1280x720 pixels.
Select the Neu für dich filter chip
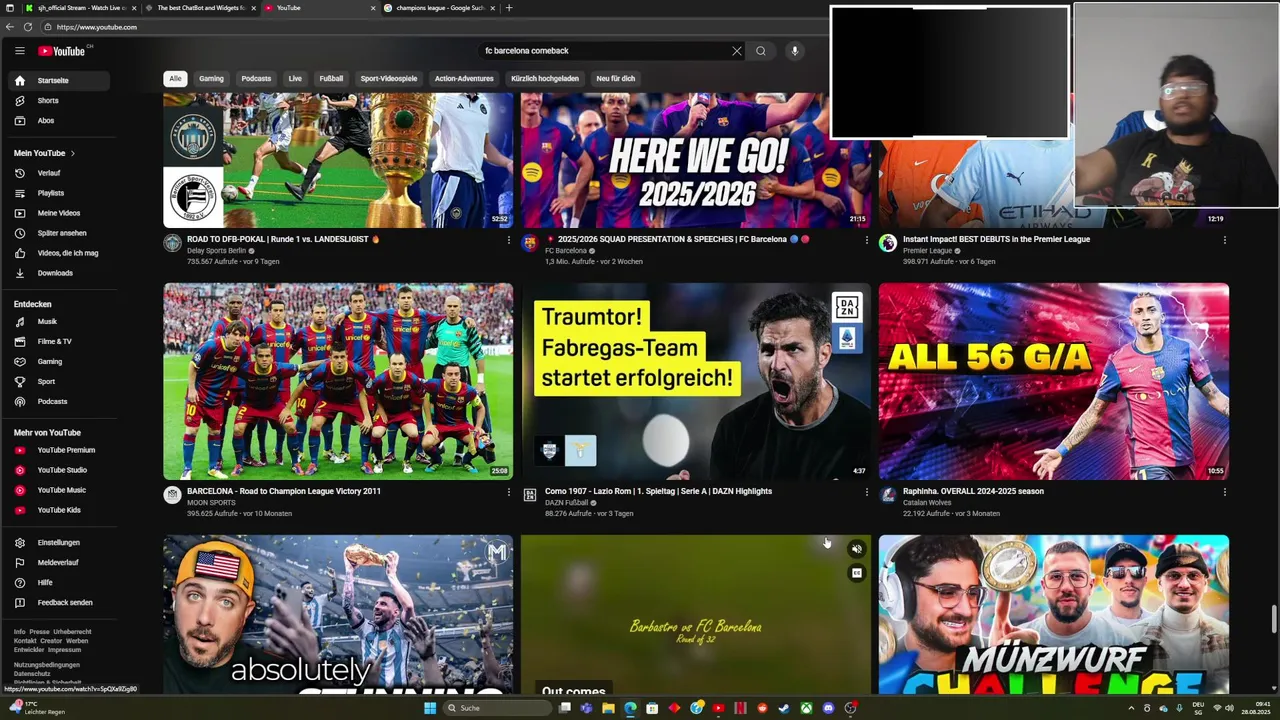tap(616, 78)
